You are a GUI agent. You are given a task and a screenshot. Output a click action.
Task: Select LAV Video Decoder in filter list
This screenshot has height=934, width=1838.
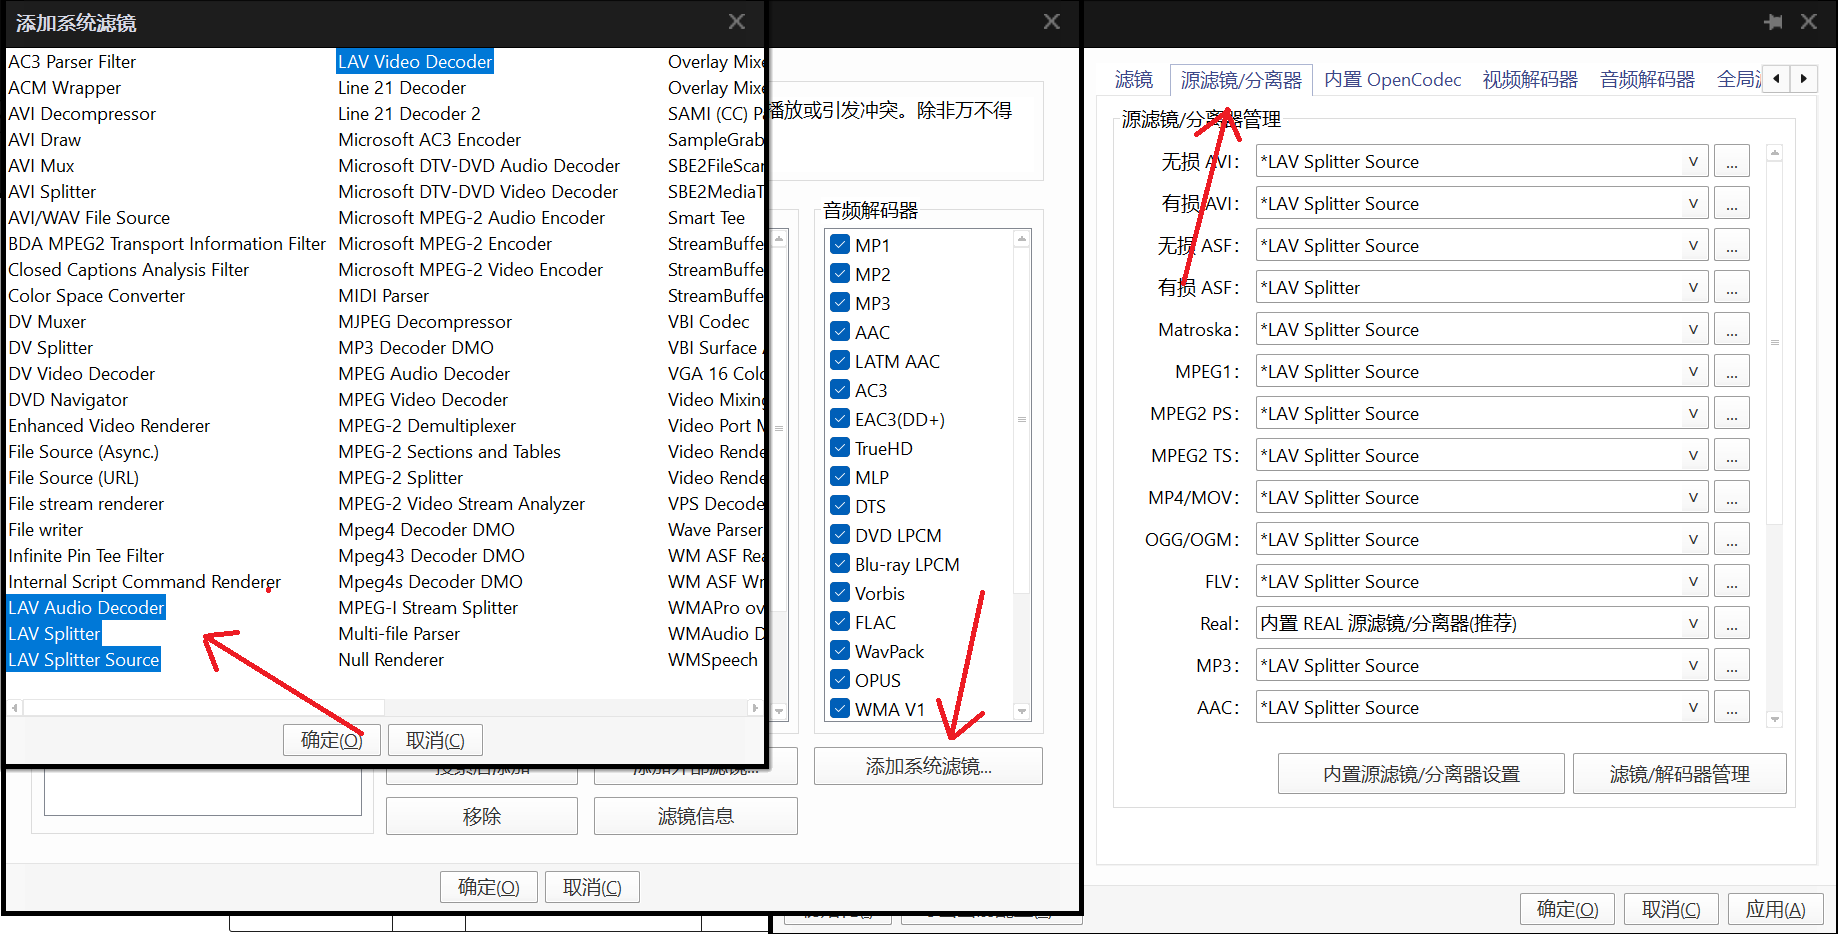(x=415, y=62)
